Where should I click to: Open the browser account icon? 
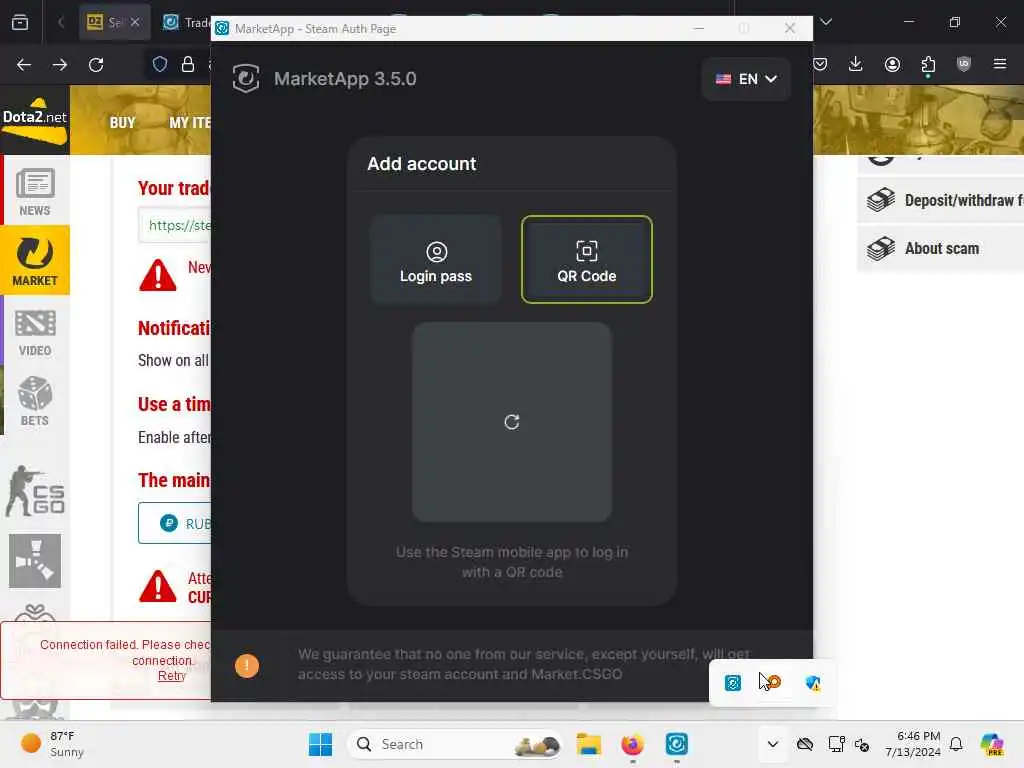[x=892, y=64]
